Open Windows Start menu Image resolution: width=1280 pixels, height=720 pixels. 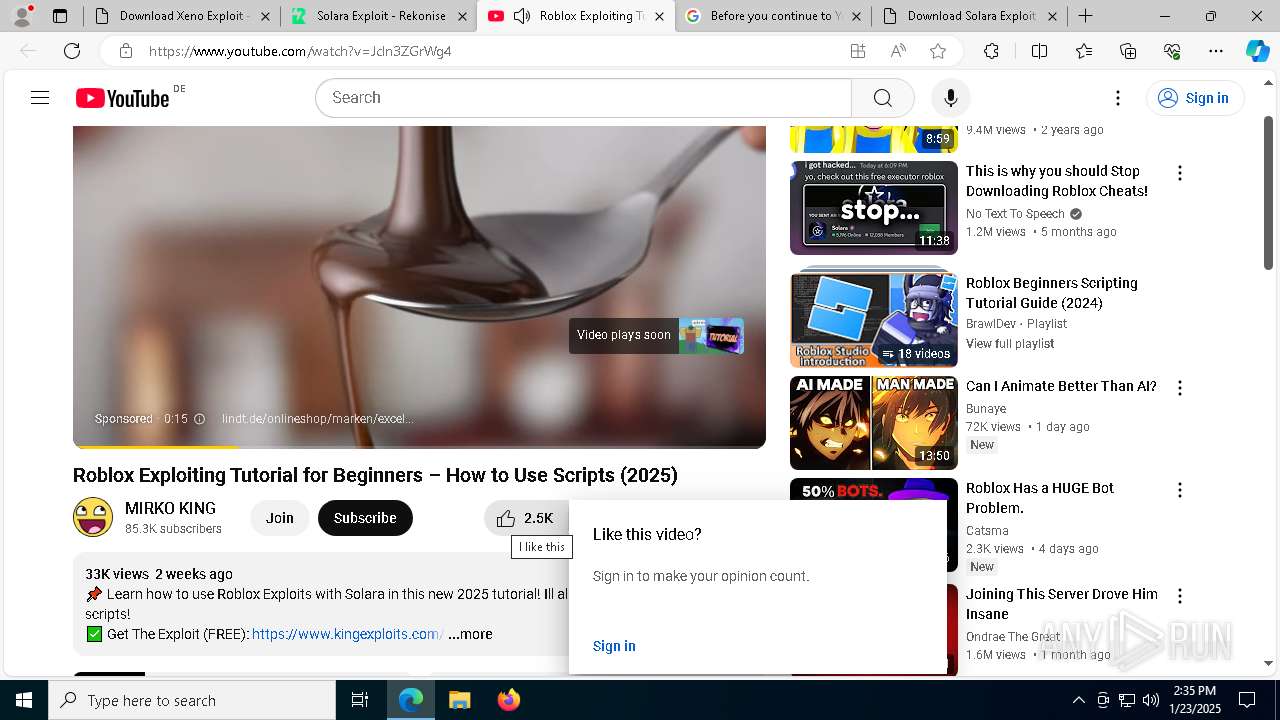tap(24, 700)
